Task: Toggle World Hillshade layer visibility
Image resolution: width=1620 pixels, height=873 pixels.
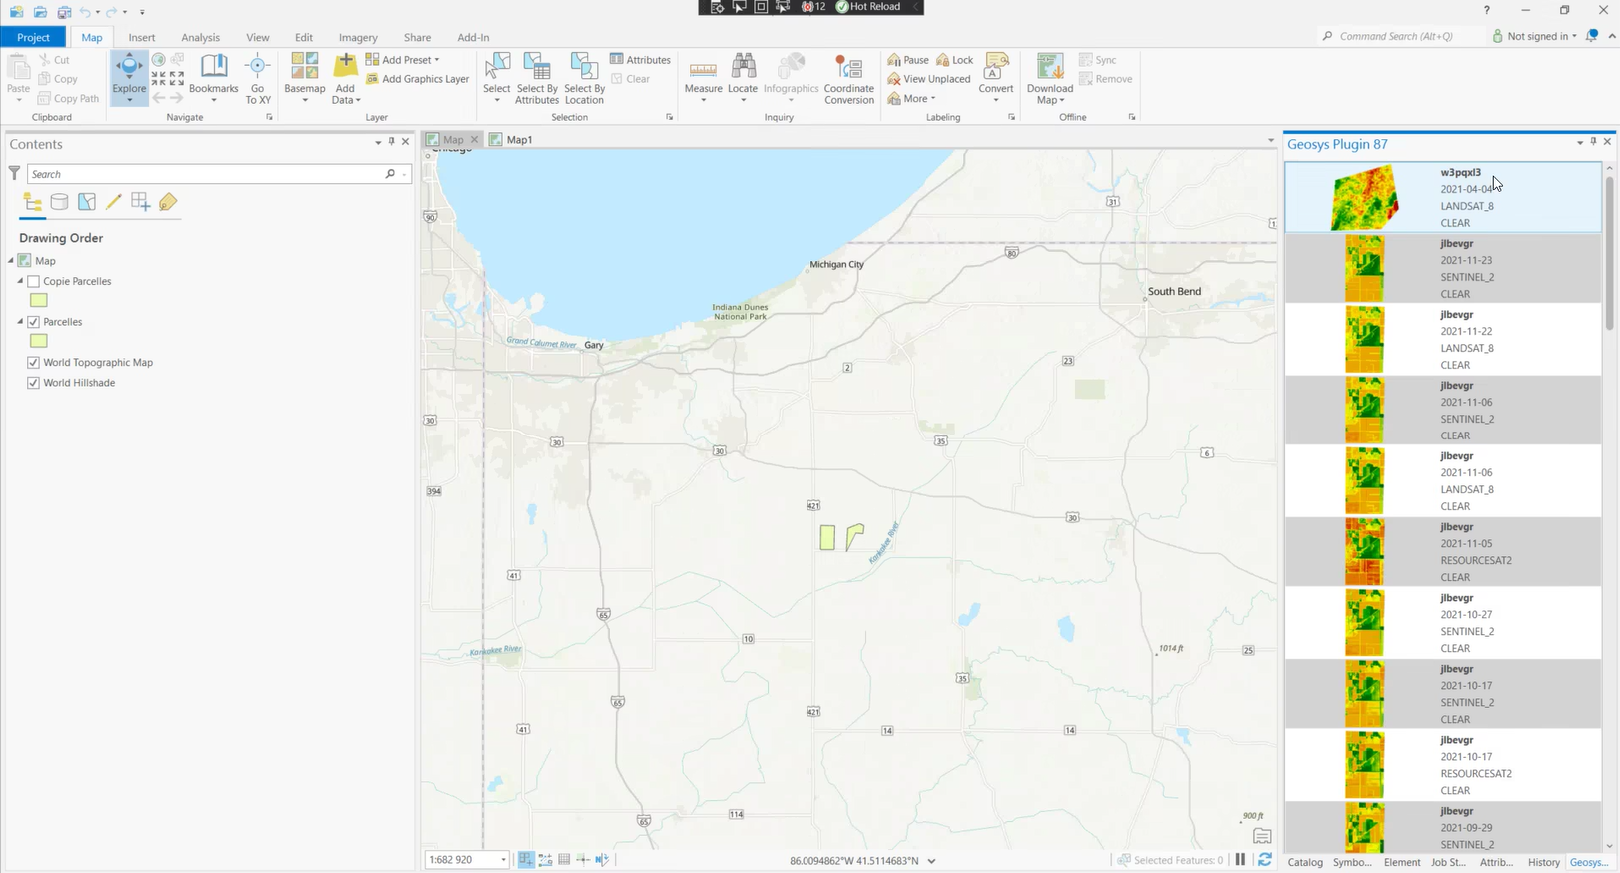Action: [x=34, y=383]
